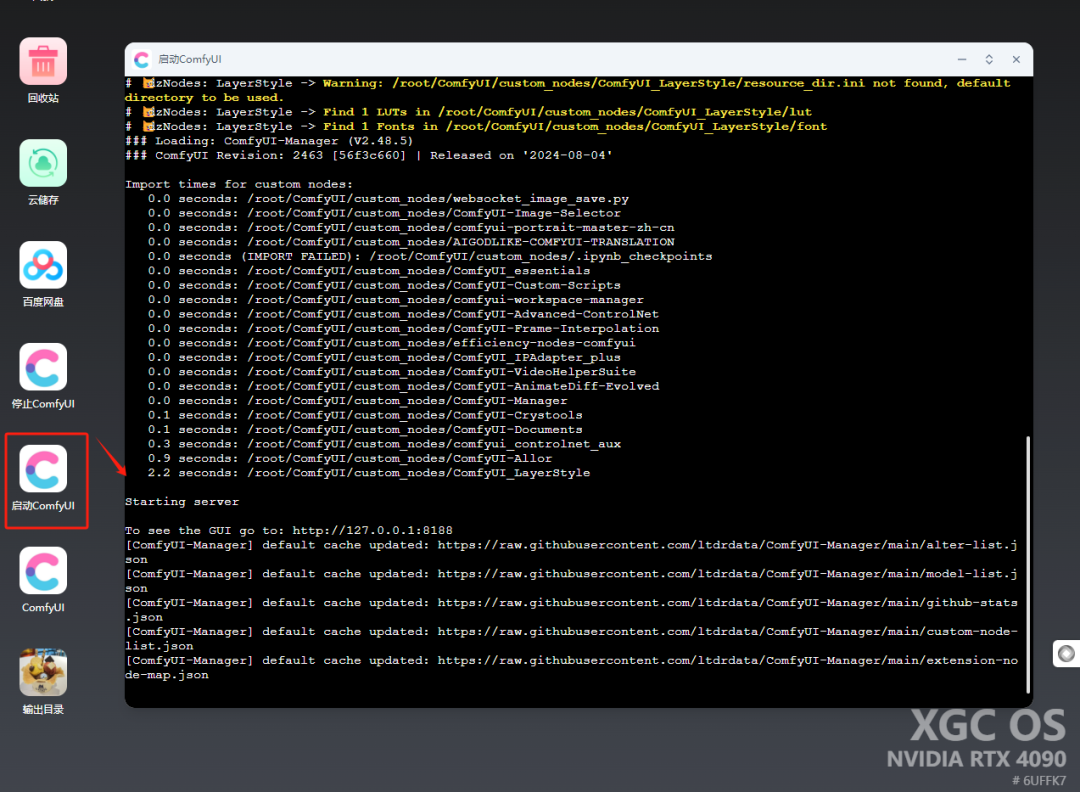1080x792 pixels.
Task: Click the ComfyUI_essentials line
Action: tap(368, 271)
